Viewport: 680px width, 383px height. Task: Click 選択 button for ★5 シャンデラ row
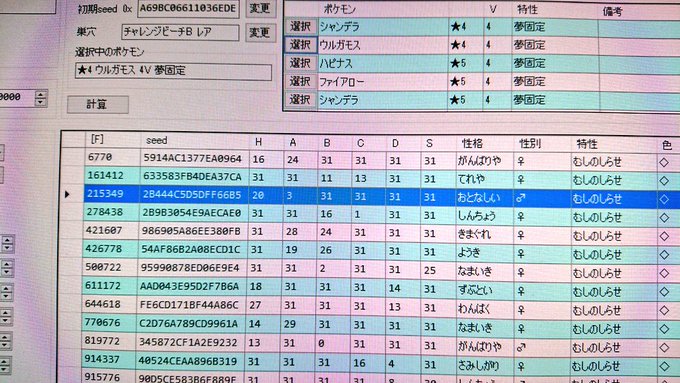coord(301,100)
